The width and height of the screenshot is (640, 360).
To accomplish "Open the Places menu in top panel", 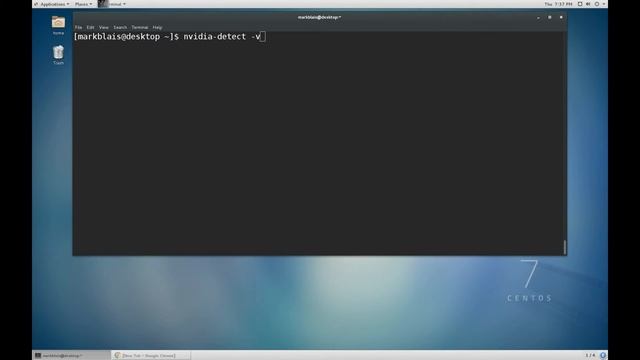I will pos(83,4).
